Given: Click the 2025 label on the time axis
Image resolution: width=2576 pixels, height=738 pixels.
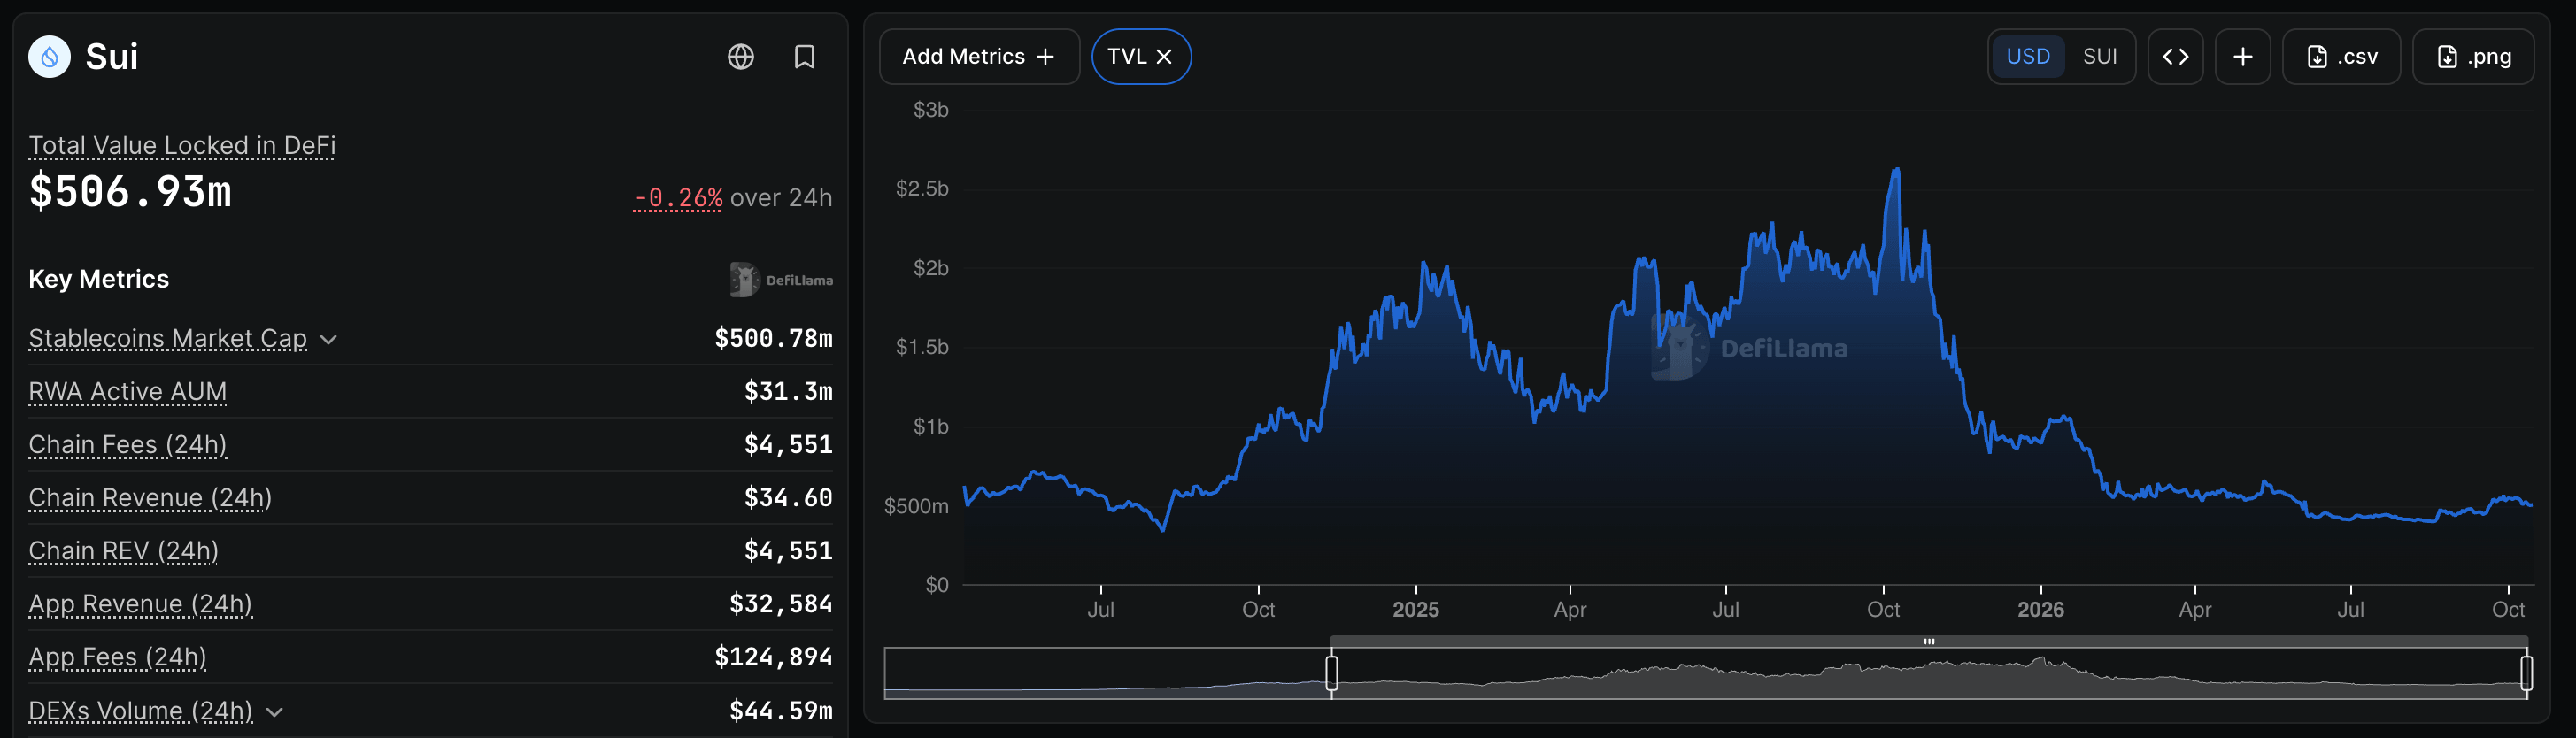Looking at the screenshot, I should [1415, 610].
